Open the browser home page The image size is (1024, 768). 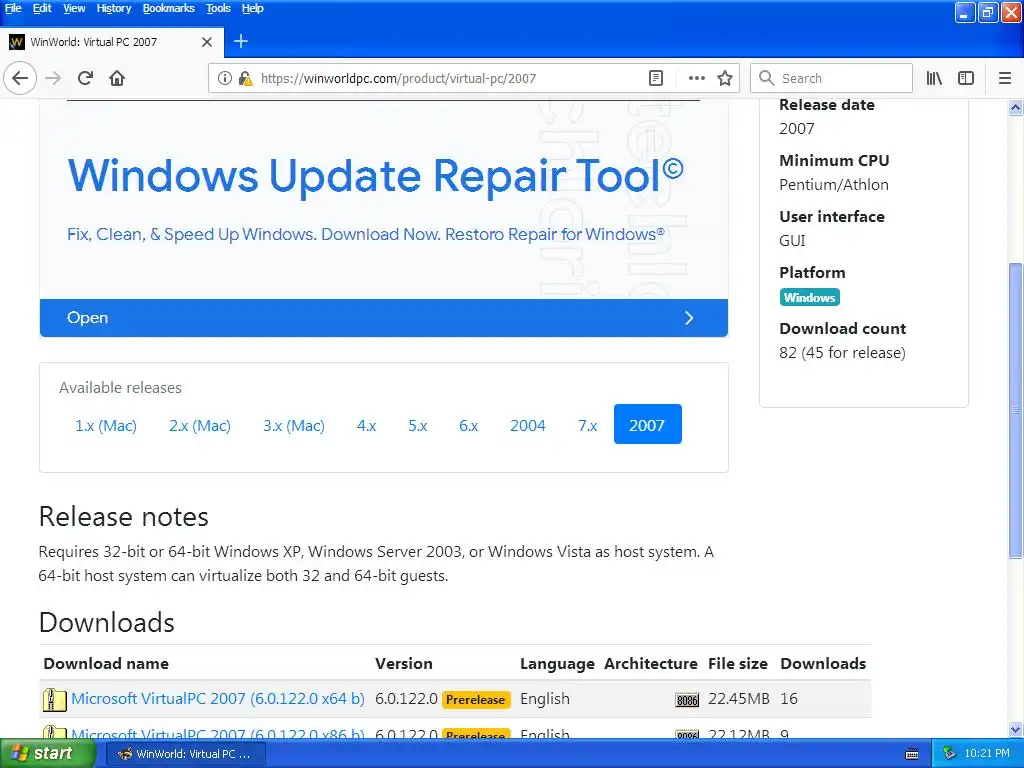[117, 78]
